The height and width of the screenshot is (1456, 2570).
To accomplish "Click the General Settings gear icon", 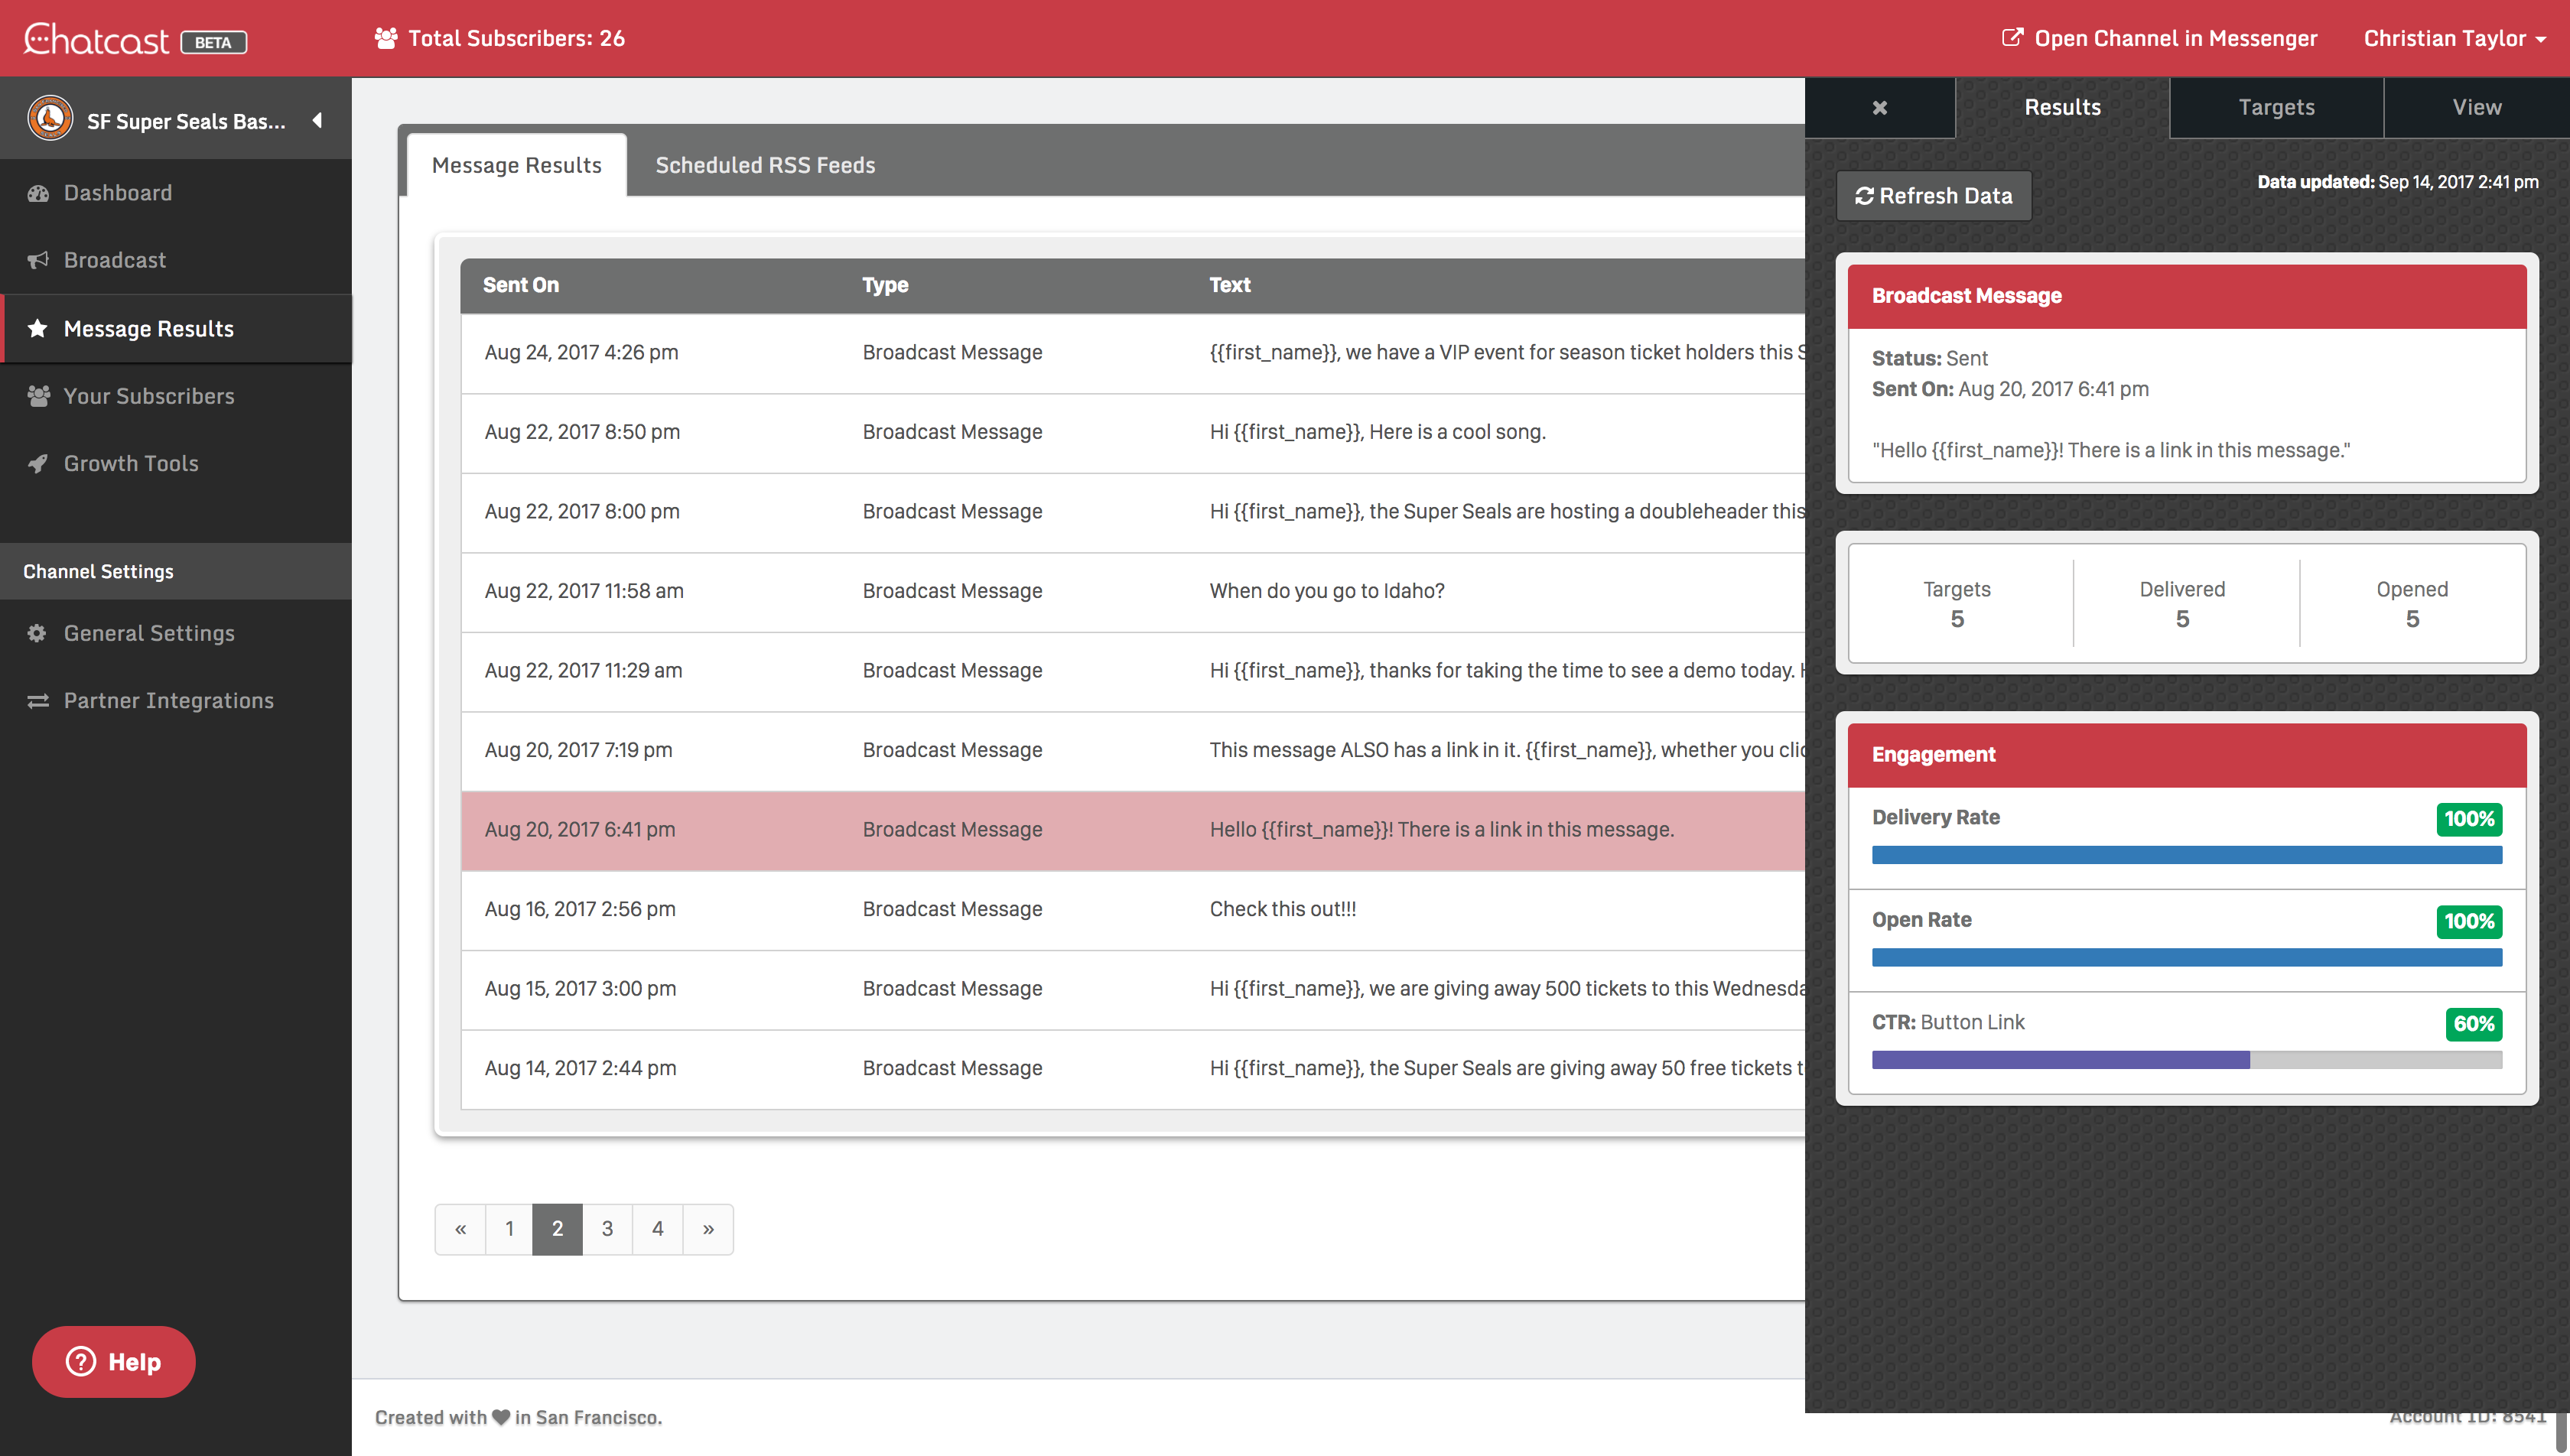I will coord(38,633).
